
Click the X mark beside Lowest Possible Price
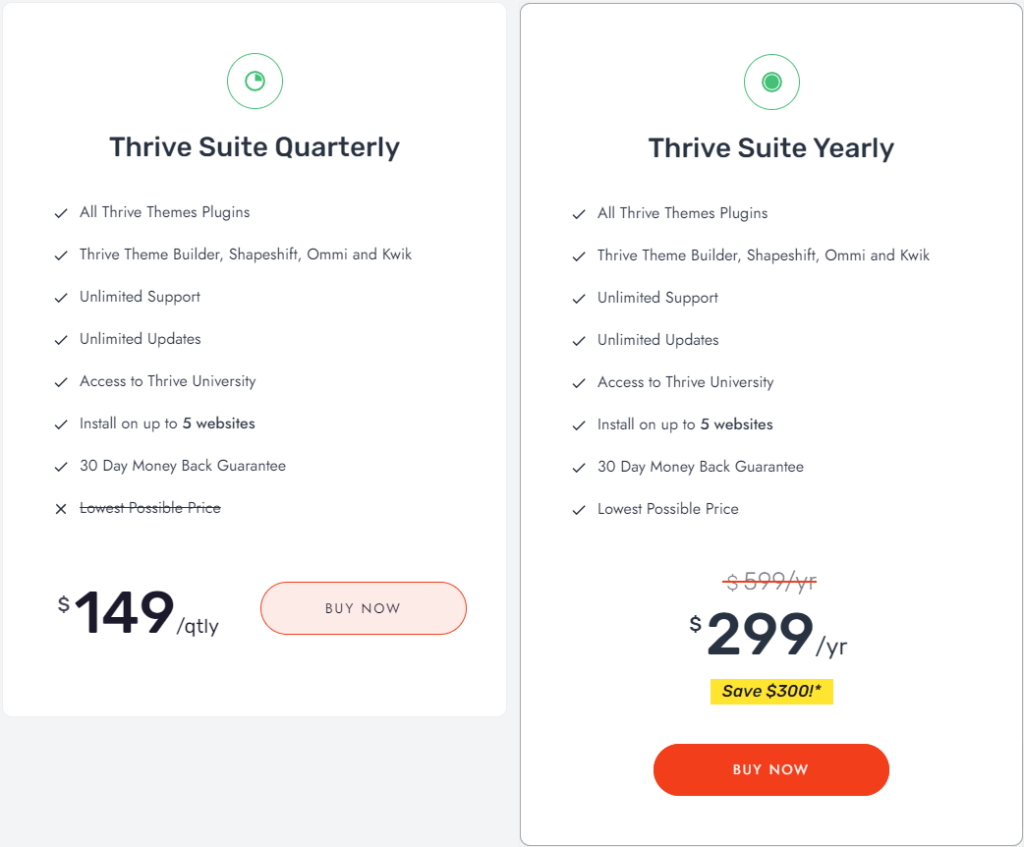pos(61,509)
